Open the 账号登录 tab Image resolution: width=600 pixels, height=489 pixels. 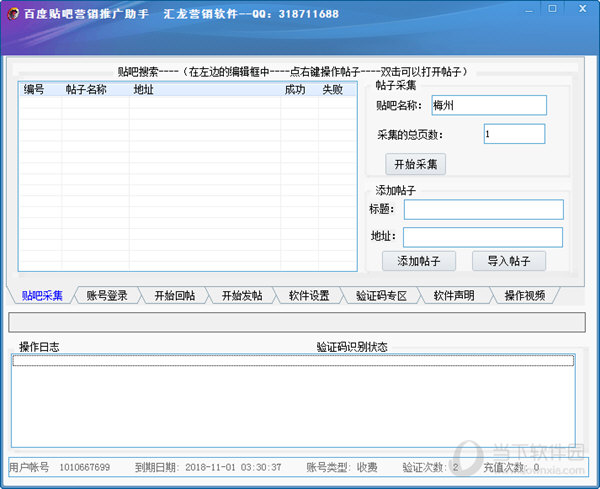(x=107, y=295)
